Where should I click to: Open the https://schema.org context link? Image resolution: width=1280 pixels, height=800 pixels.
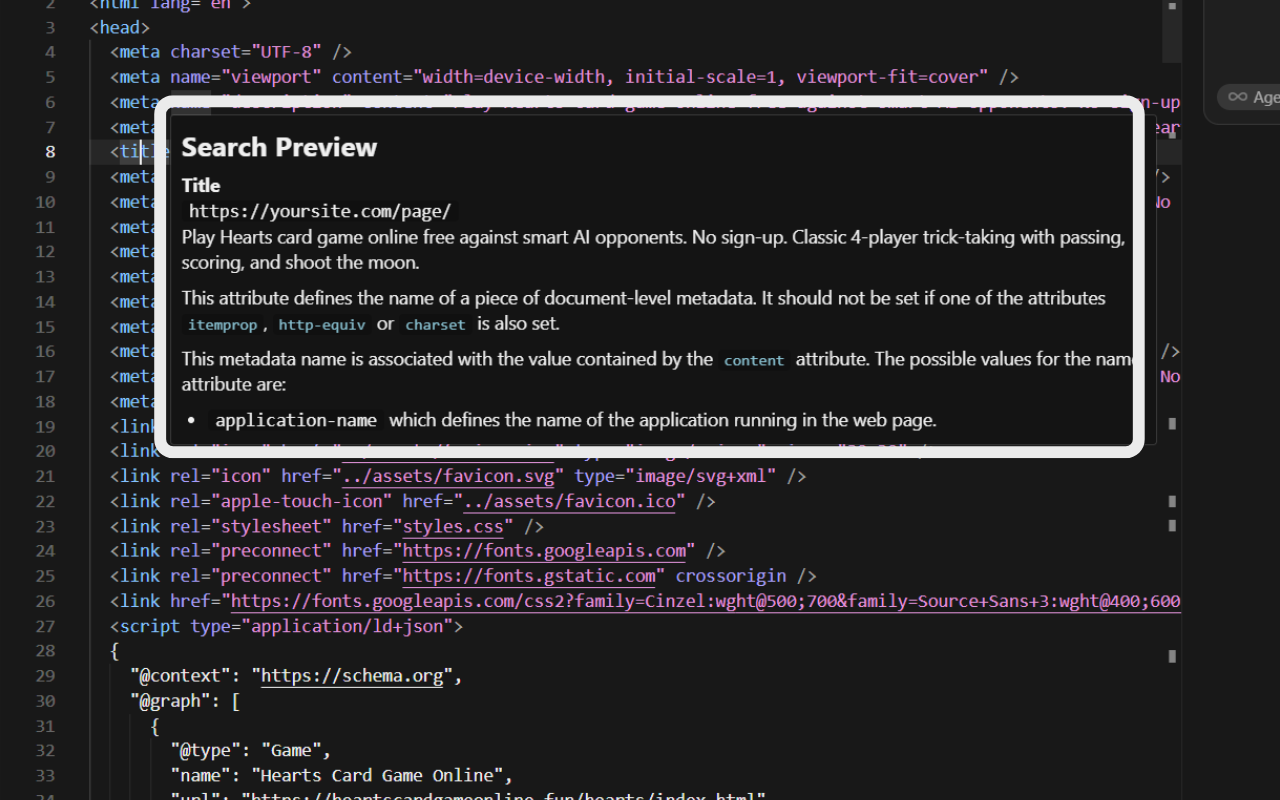[352, 676]
